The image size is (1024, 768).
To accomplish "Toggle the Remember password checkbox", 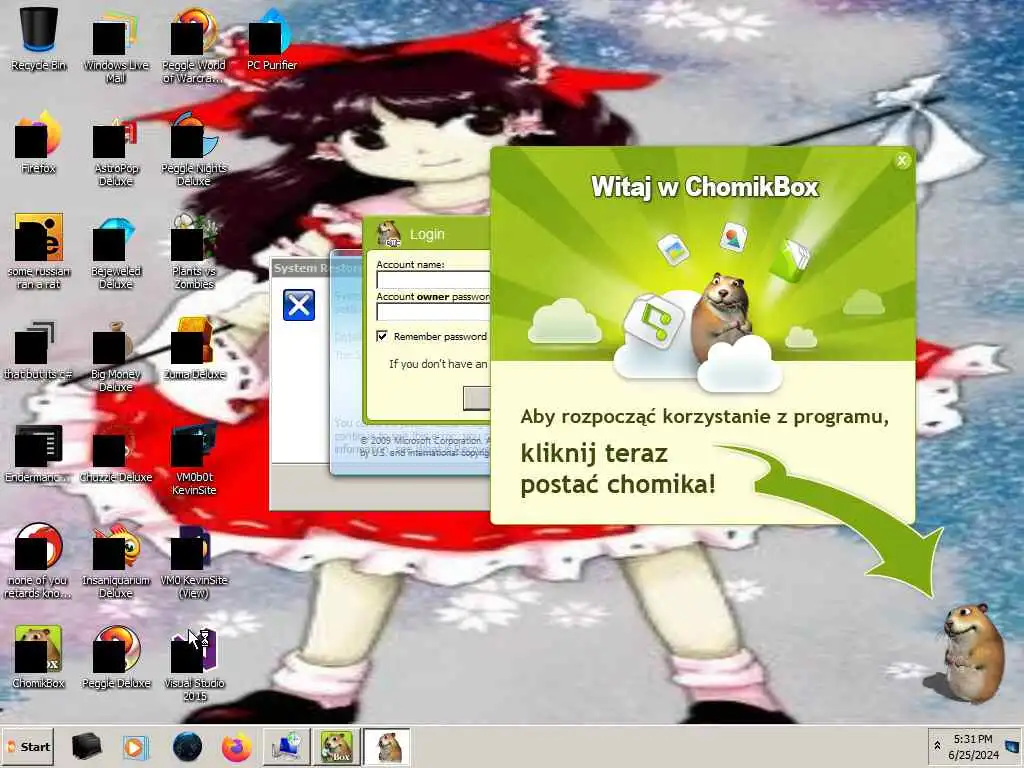I will click(x=382, y=336).
